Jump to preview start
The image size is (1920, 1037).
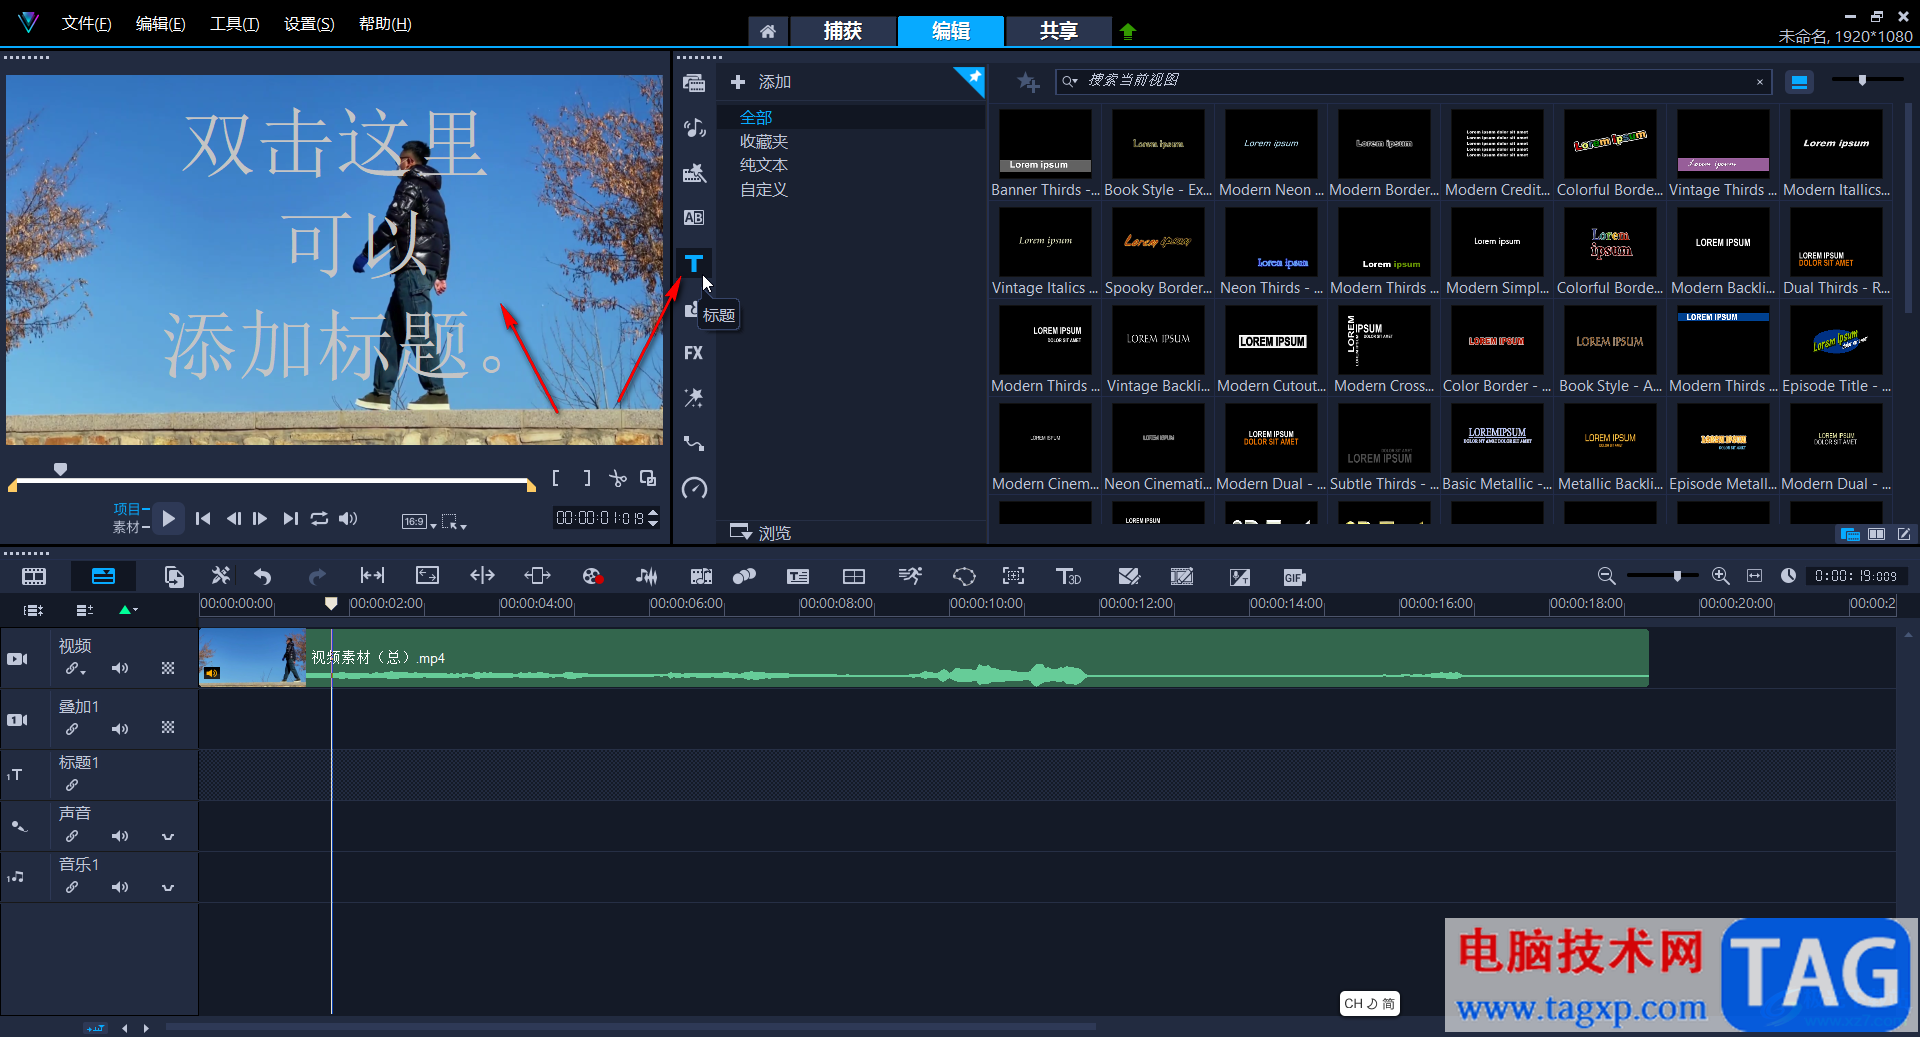coord(203,518)
